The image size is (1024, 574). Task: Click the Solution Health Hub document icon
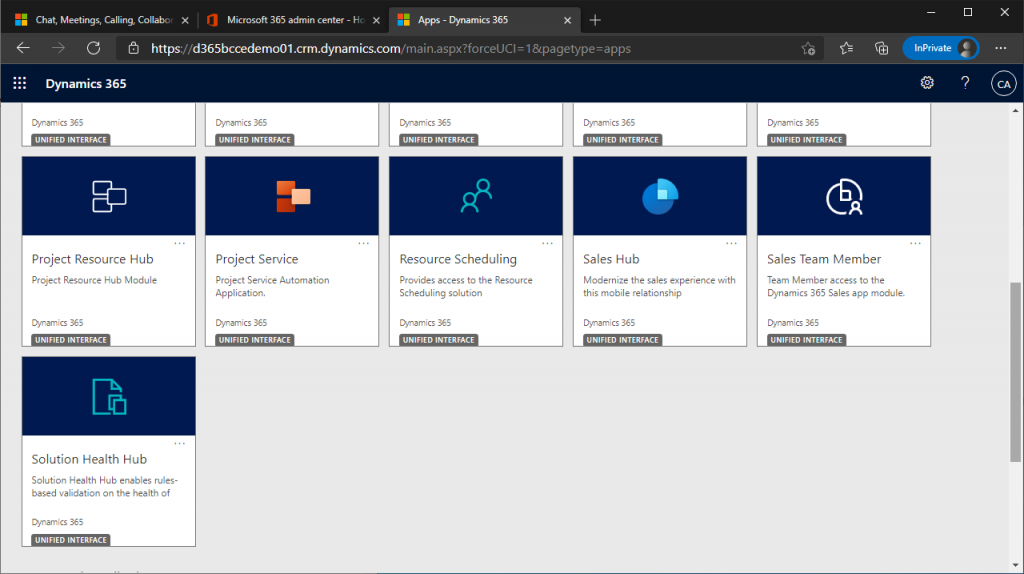coord(108,396)
